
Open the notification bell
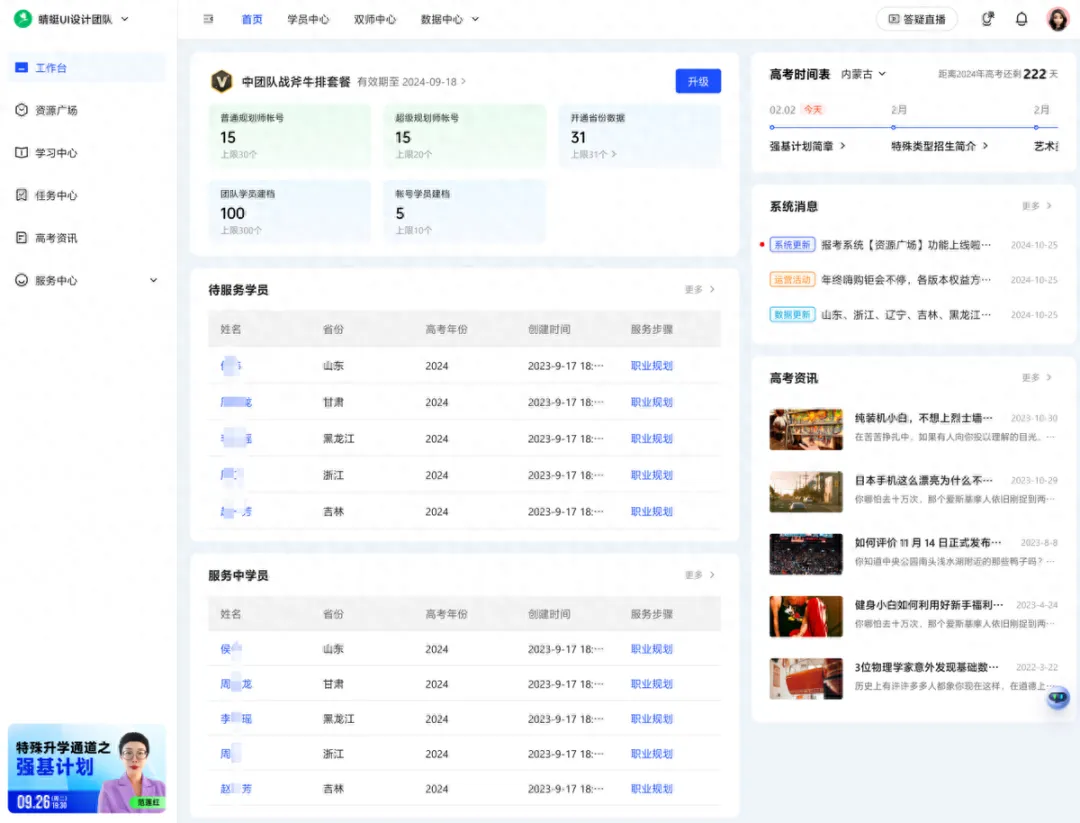tap(1021, 18)
